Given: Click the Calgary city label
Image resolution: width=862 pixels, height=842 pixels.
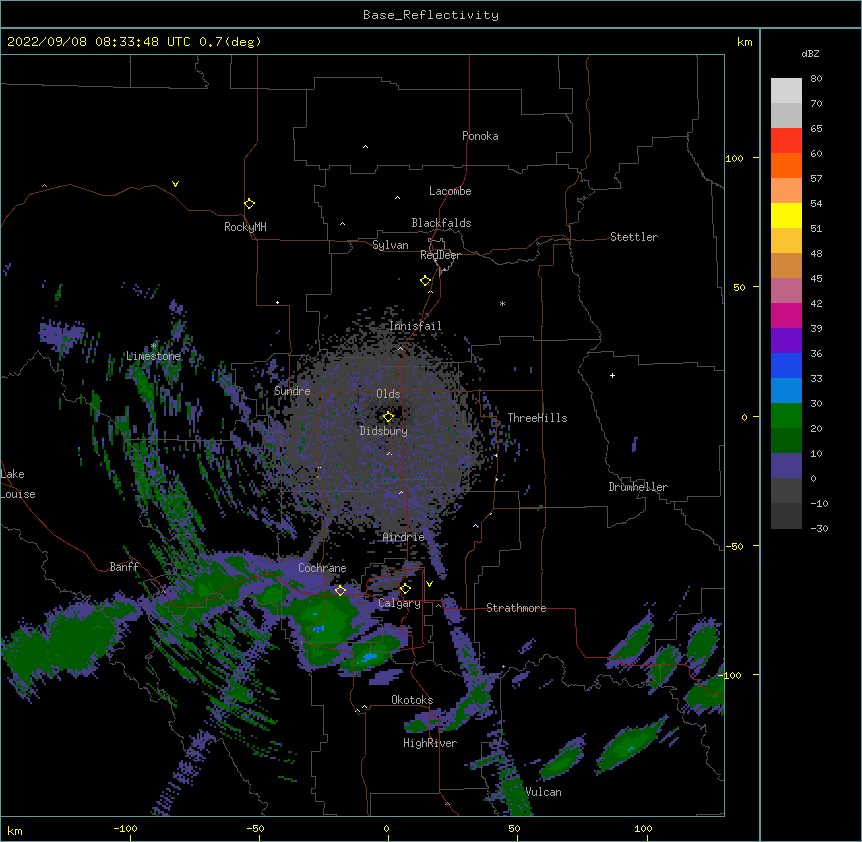Looking at the screenshot, I should click(400, 603).
